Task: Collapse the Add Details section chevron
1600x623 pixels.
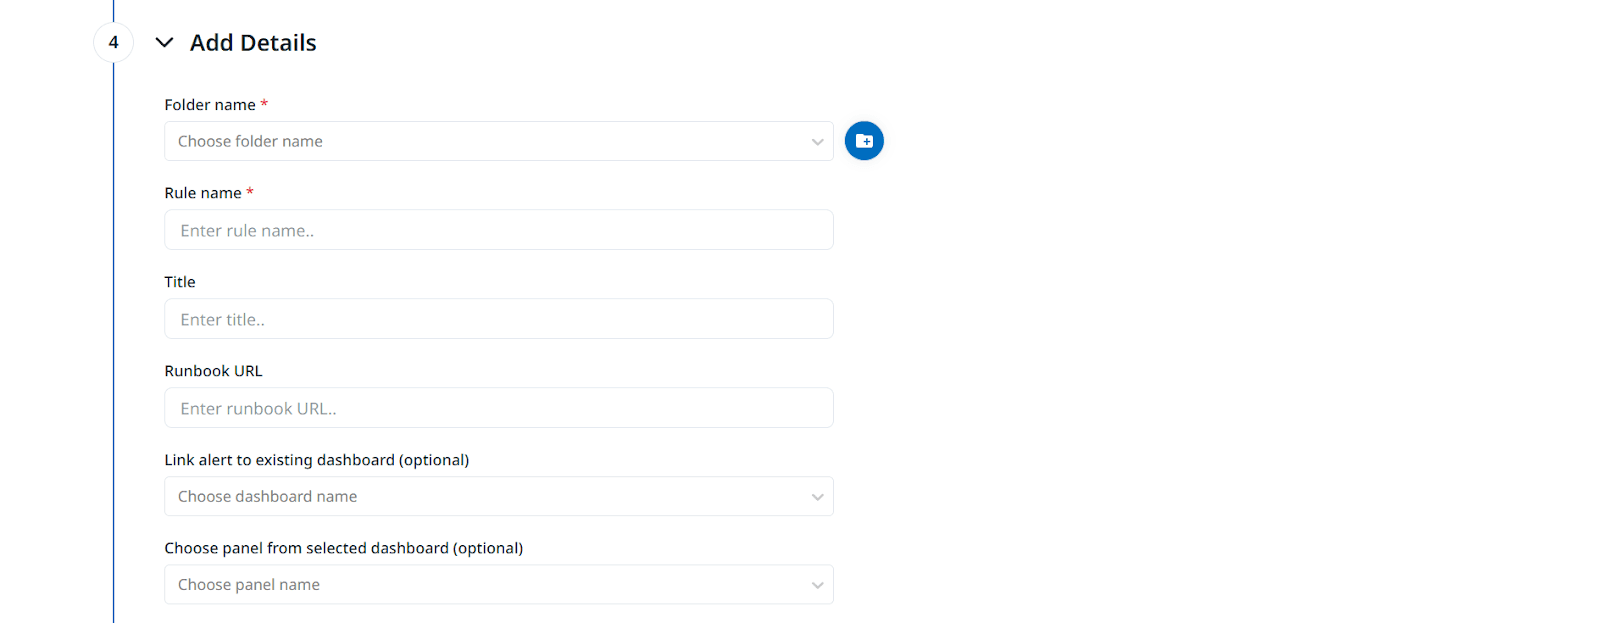Action: pyautogui.click(x=165, y=42)
